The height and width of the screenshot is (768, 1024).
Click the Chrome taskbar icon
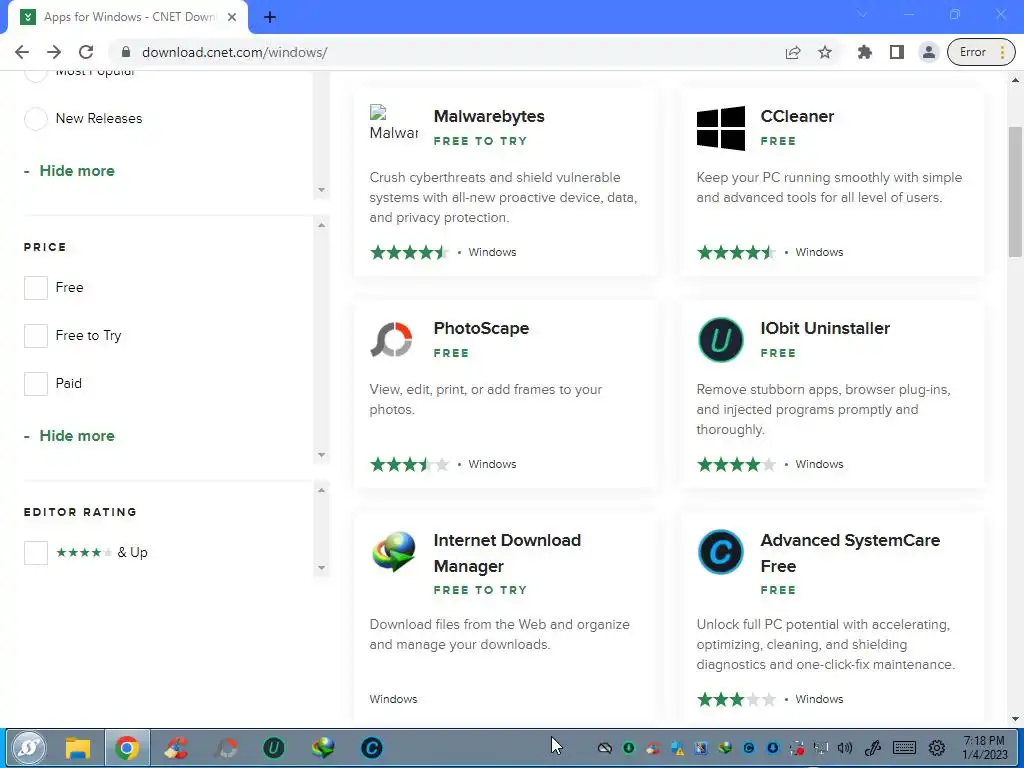pyautogui.click(x=127, y=748)
